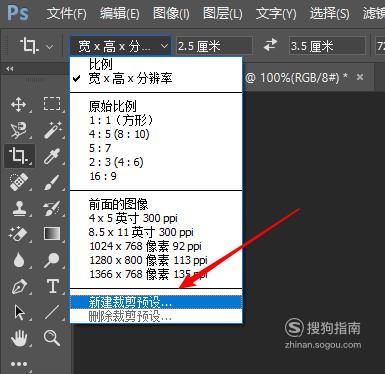385x374 pixels.
Task: Choose 原始比例 preset
Action: click(x=156, y=106)
